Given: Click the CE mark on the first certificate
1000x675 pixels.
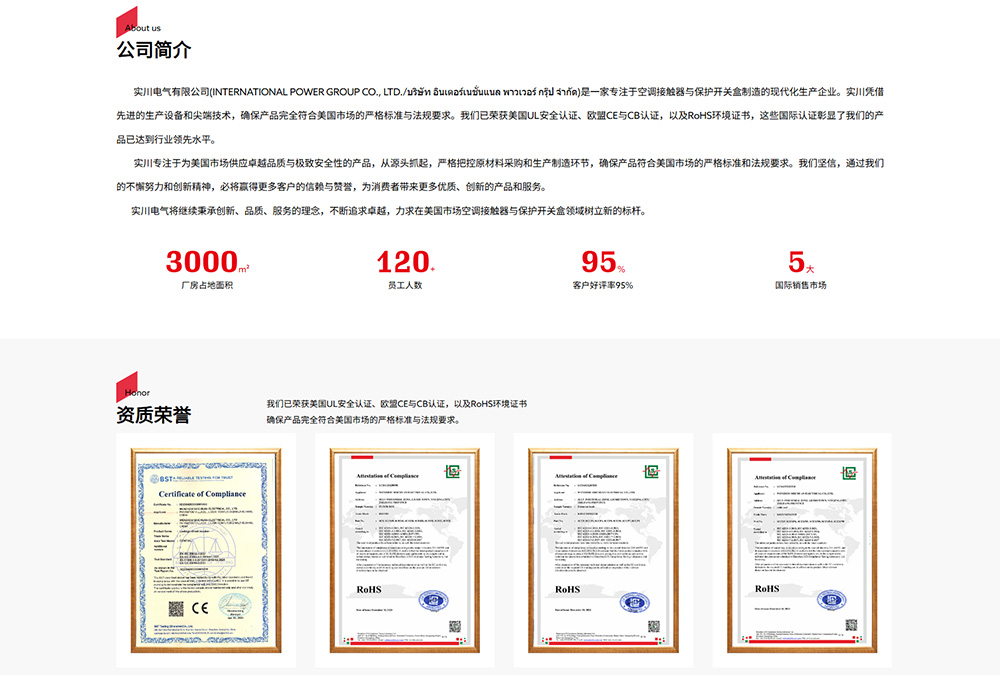Looking at the screenshot, I should 202,606.
